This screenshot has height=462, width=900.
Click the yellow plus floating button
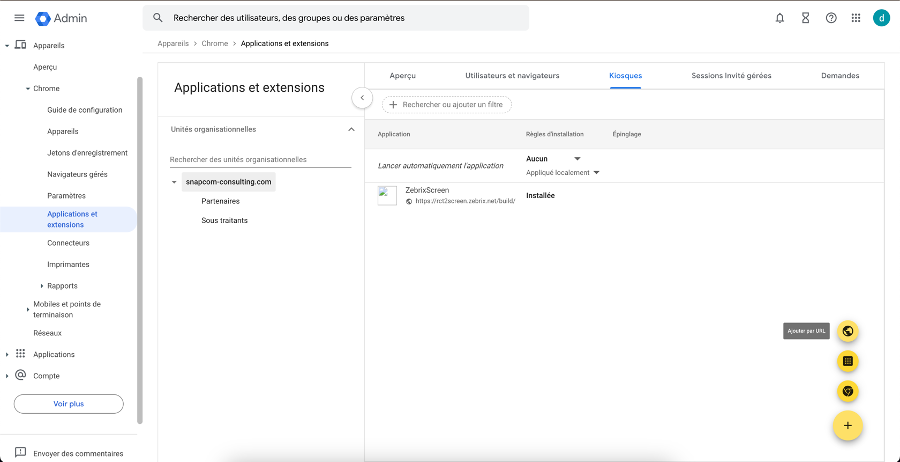[x=848, y=425]
